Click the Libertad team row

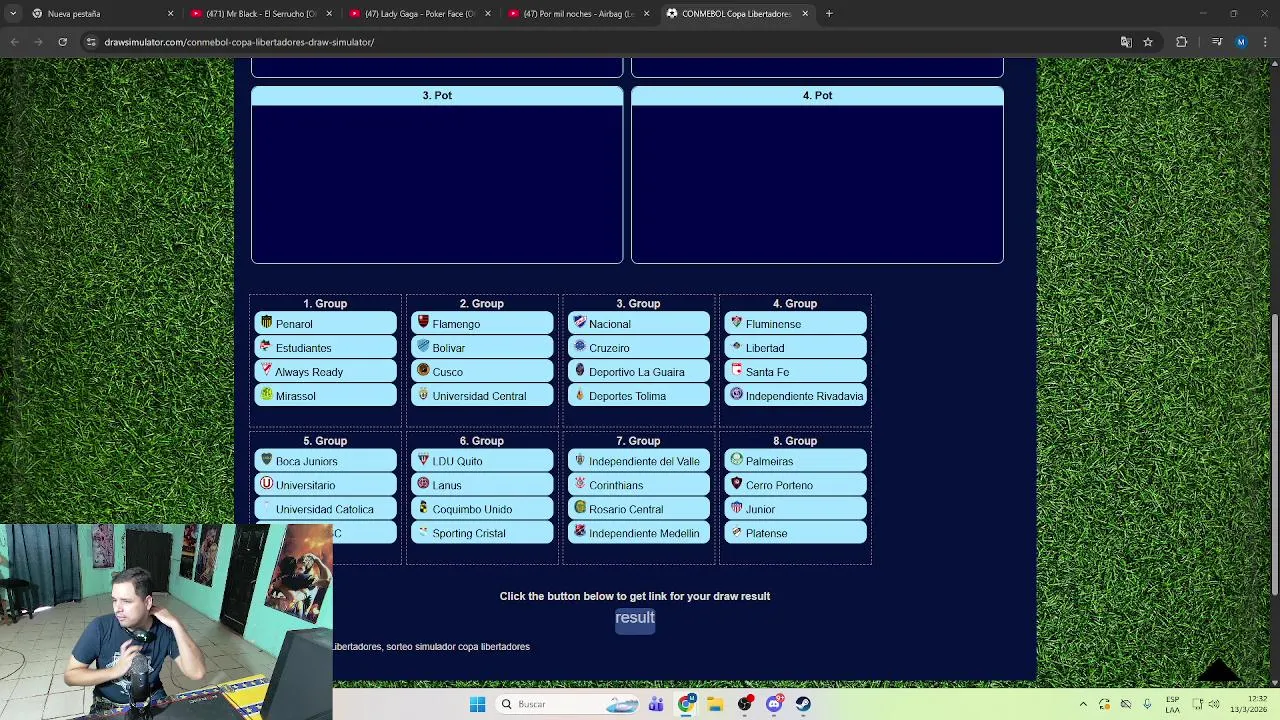click(x=796, y=348)
